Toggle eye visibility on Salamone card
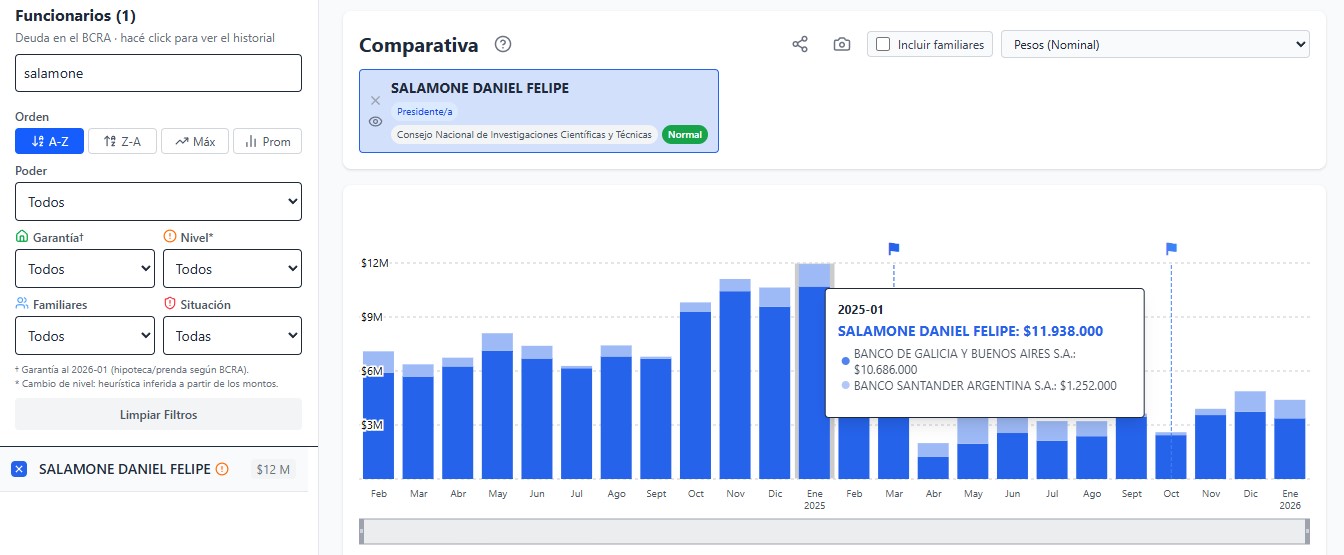This screenshot has height=555, width=1344. pos(375,122)
